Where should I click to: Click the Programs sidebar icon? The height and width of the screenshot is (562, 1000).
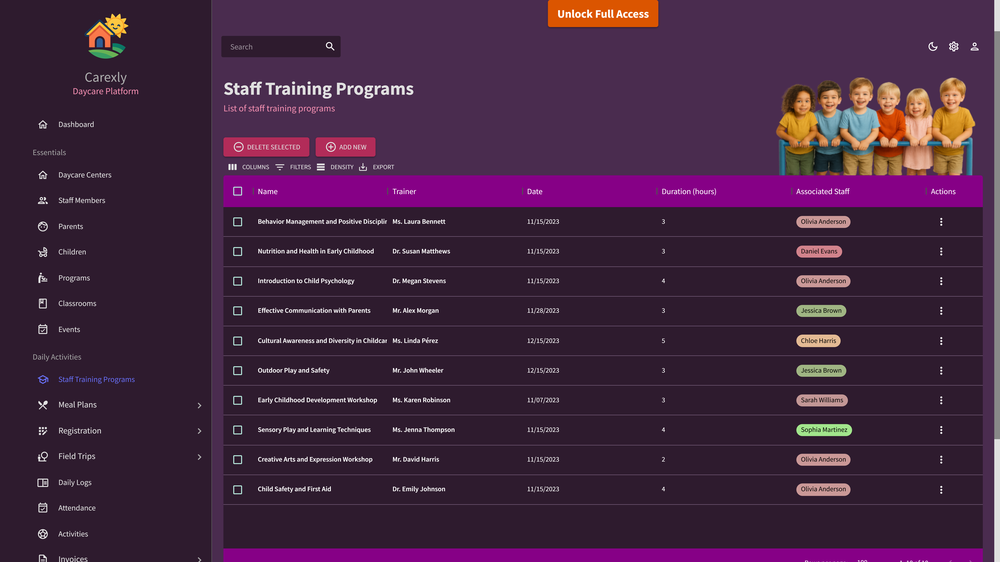[43, 278]
